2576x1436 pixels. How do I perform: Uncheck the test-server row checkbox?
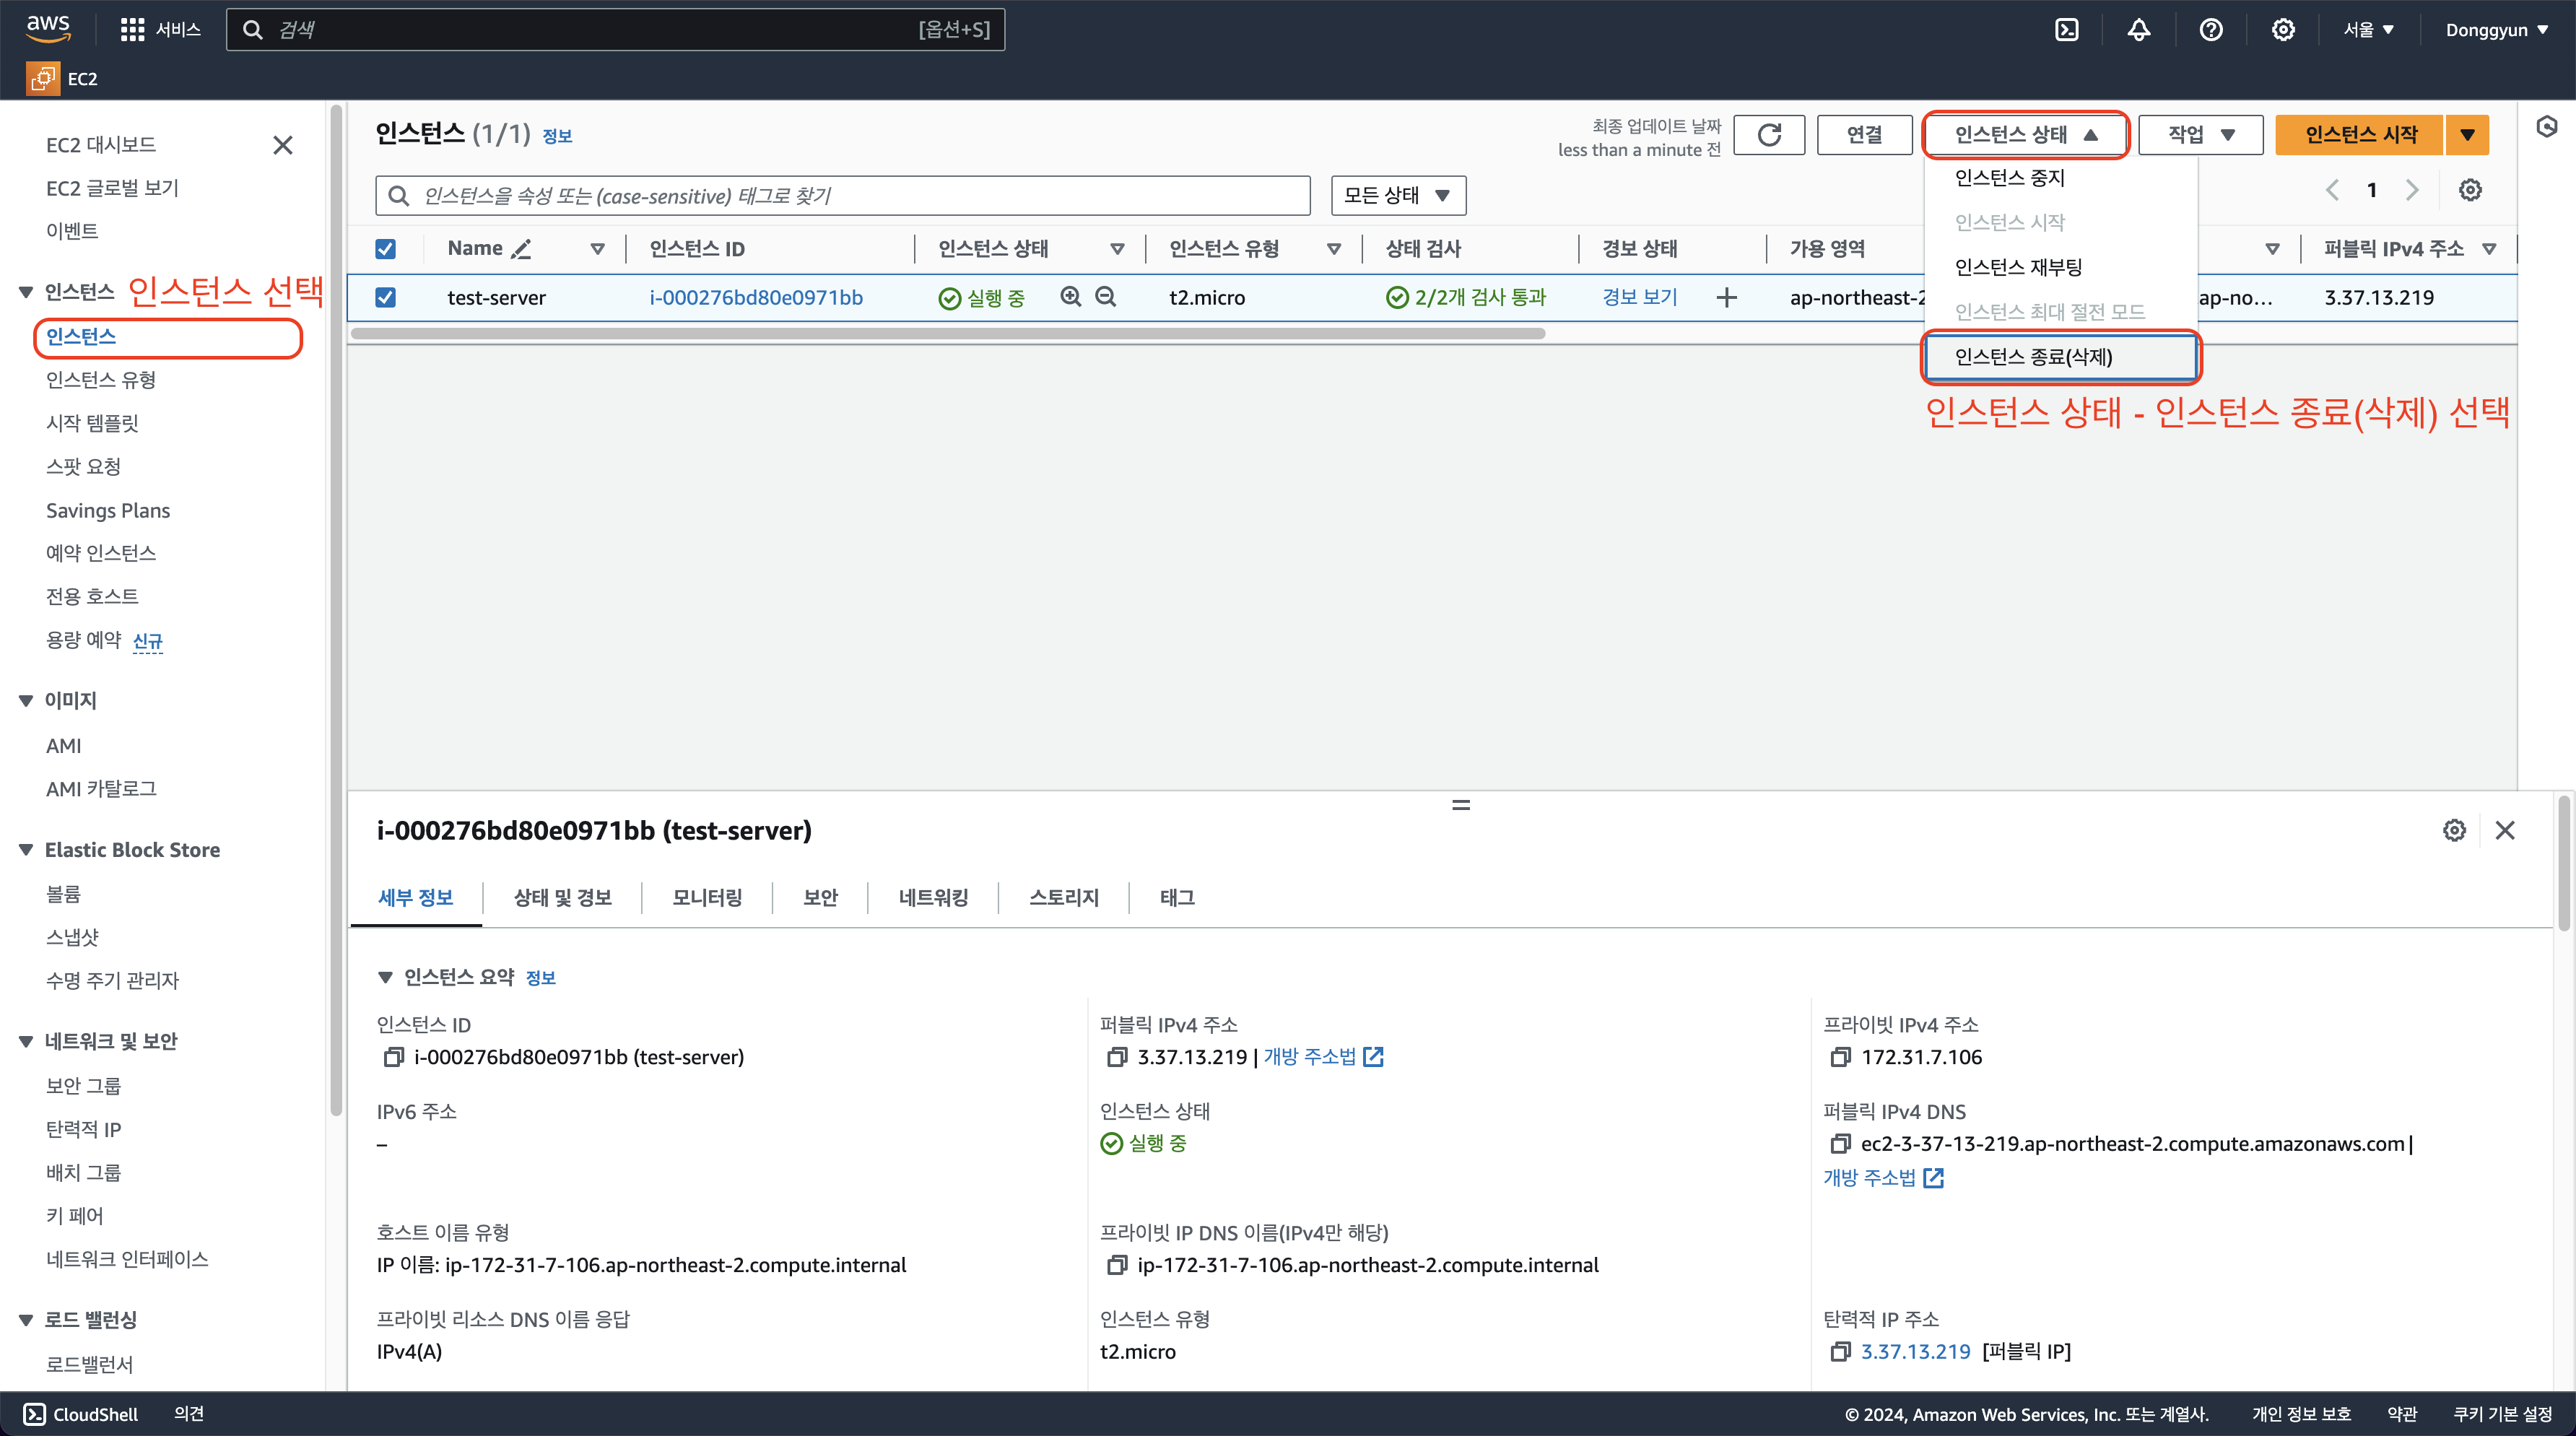point(385,297)
